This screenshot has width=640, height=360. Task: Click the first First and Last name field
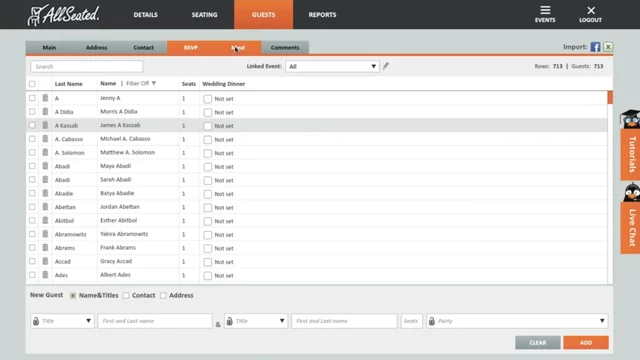pos(155,321)
